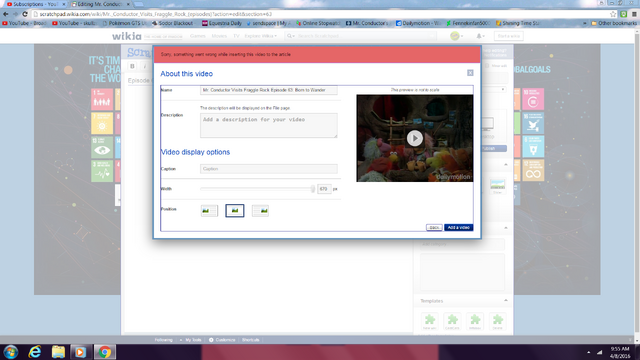
Task: Click the Chrome taskbar icon
Action: click(104, 352)
